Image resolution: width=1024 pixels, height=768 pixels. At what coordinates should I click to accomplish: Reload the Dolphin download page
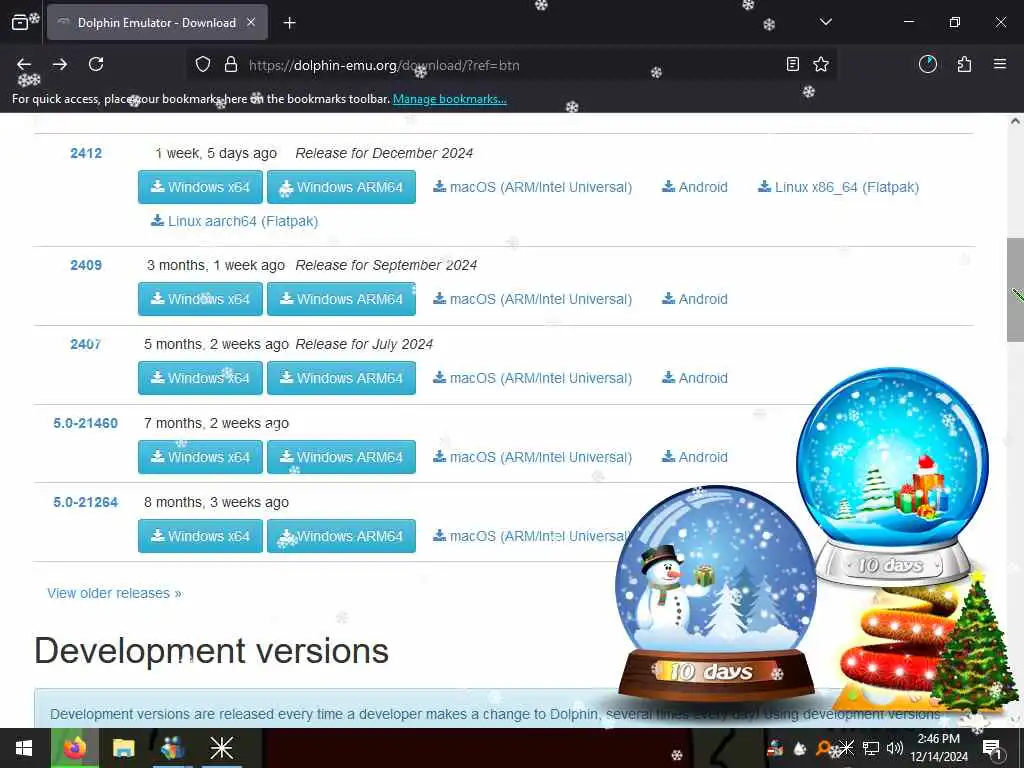(96, 64)
